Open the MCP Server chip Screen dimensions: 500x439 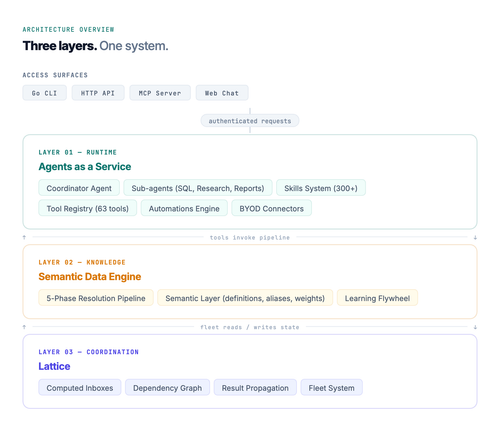pos(160,93)
